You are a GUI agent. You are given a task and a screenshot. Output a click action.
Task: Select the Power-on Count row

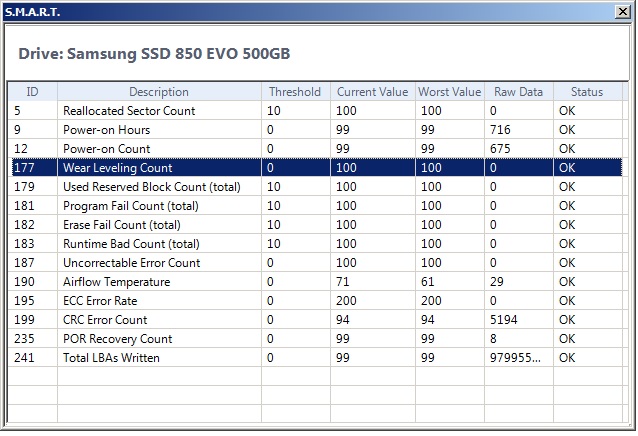click(x=315, y=149)
